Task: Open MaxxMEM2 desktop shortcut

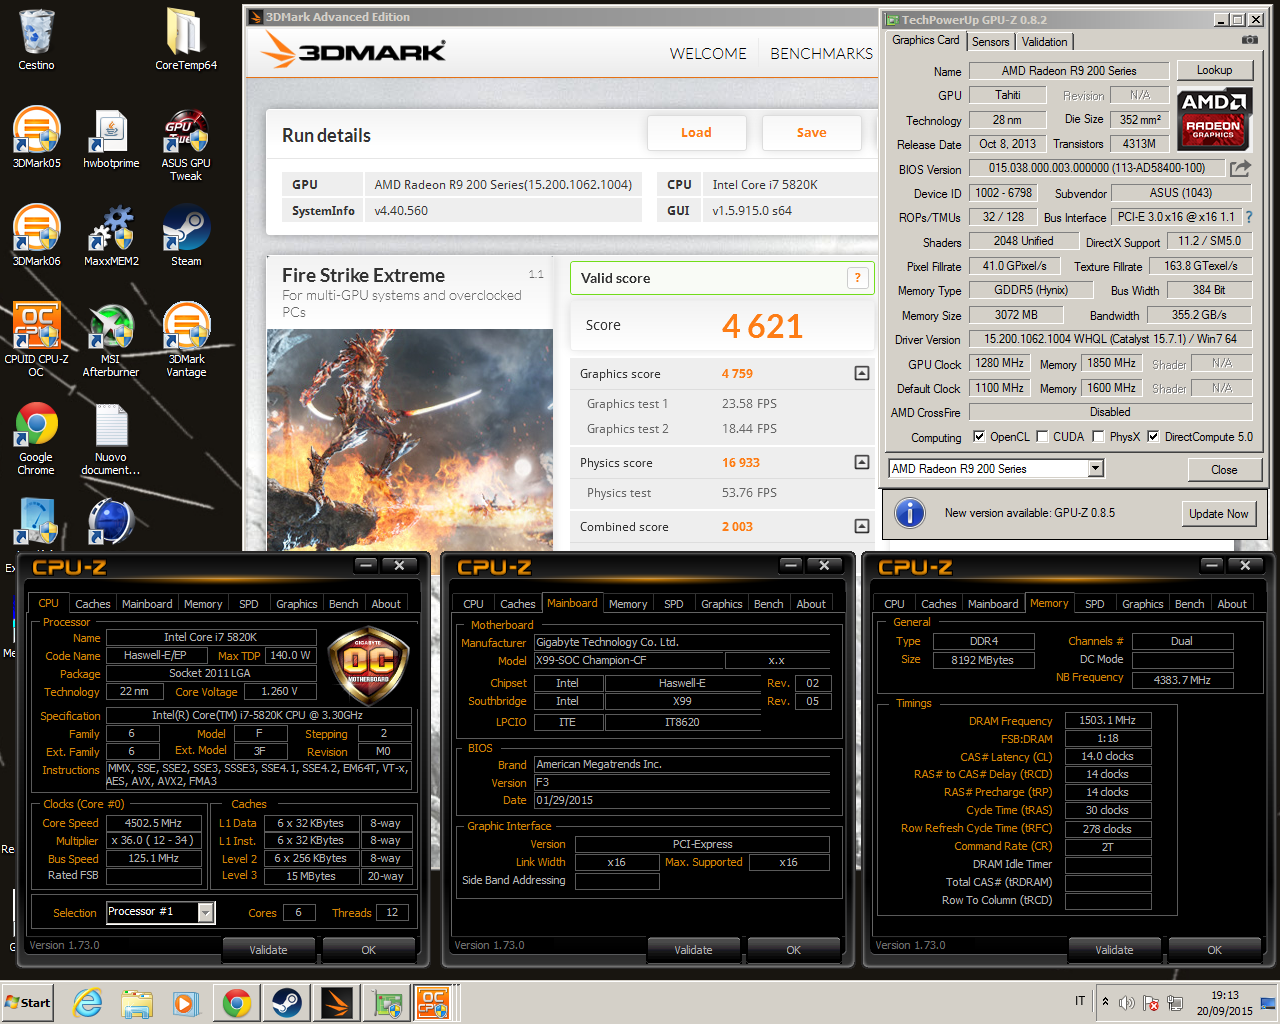Action: click(x=111, y=236)
